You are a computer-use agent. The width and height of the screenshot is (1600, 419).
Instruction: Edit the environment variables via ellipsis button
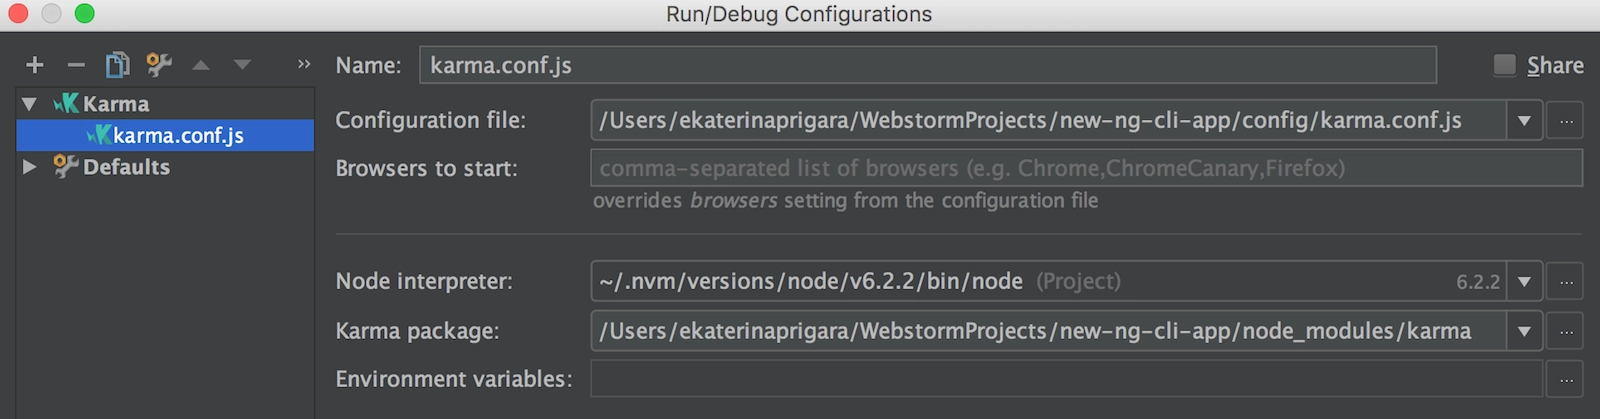[1566, 379]
